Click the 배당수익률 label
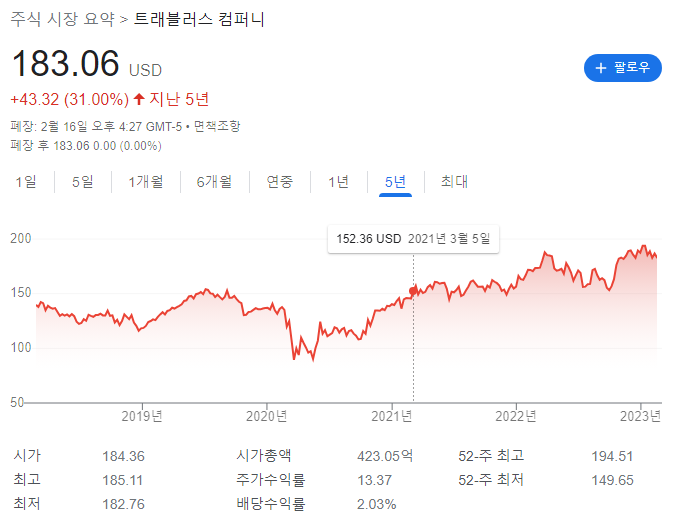Screen dimensions: 673x519 271,504
